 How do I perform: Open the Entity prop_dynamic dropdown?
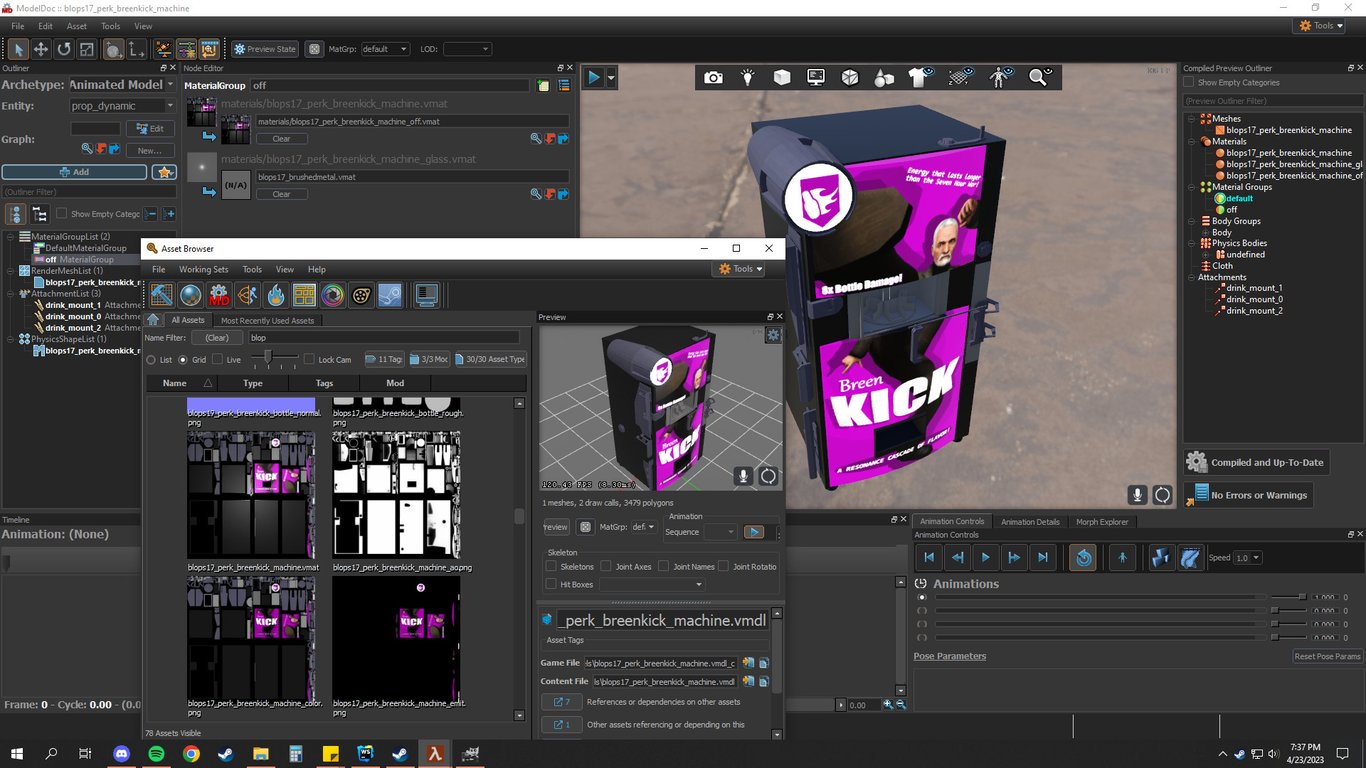tap(122, 106)
